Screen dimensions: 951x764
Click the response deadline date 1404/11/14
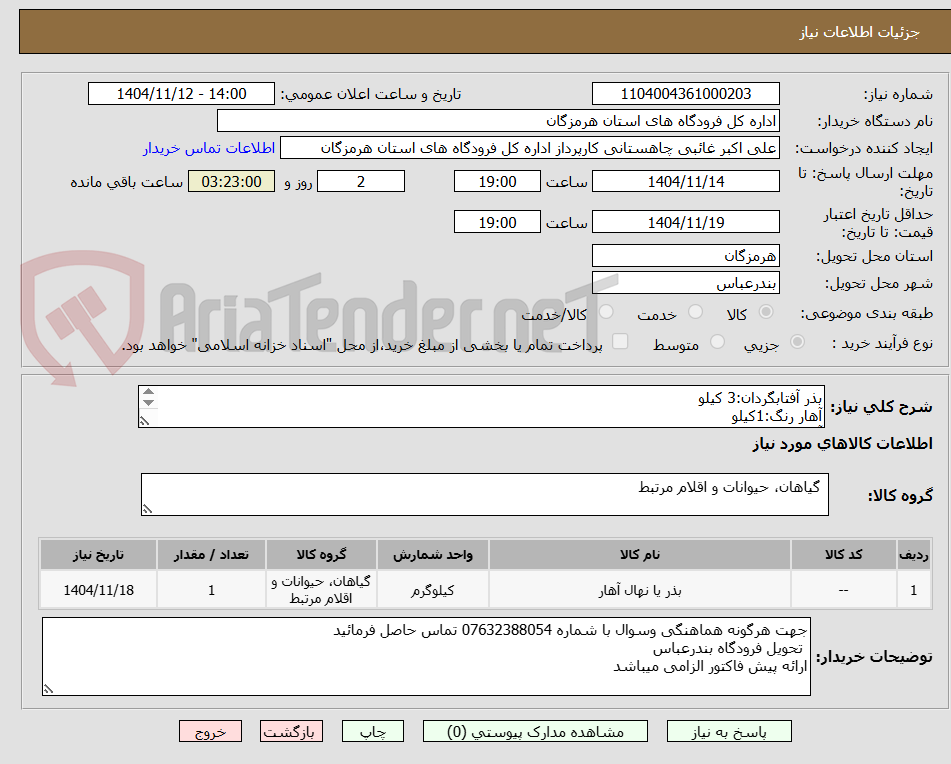pyautogui.click(x=685, y=181)
